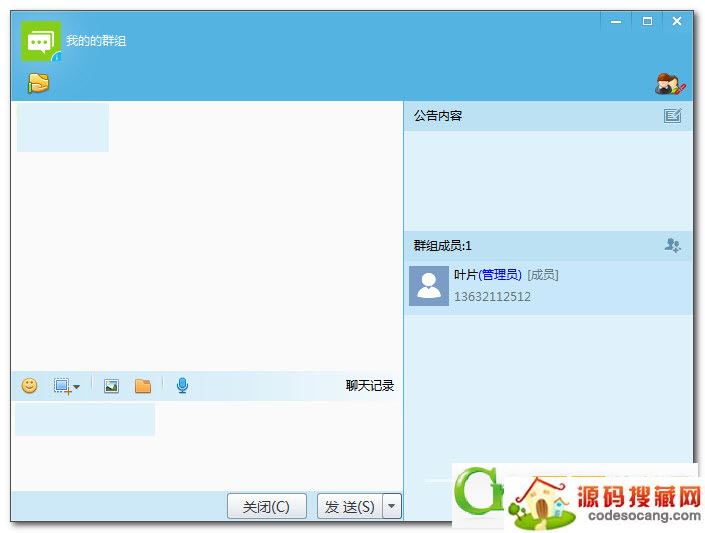This screenshot has height=533, width=705.
Task: Select member 叶片 avatar in list
Action: pos(429,286)
